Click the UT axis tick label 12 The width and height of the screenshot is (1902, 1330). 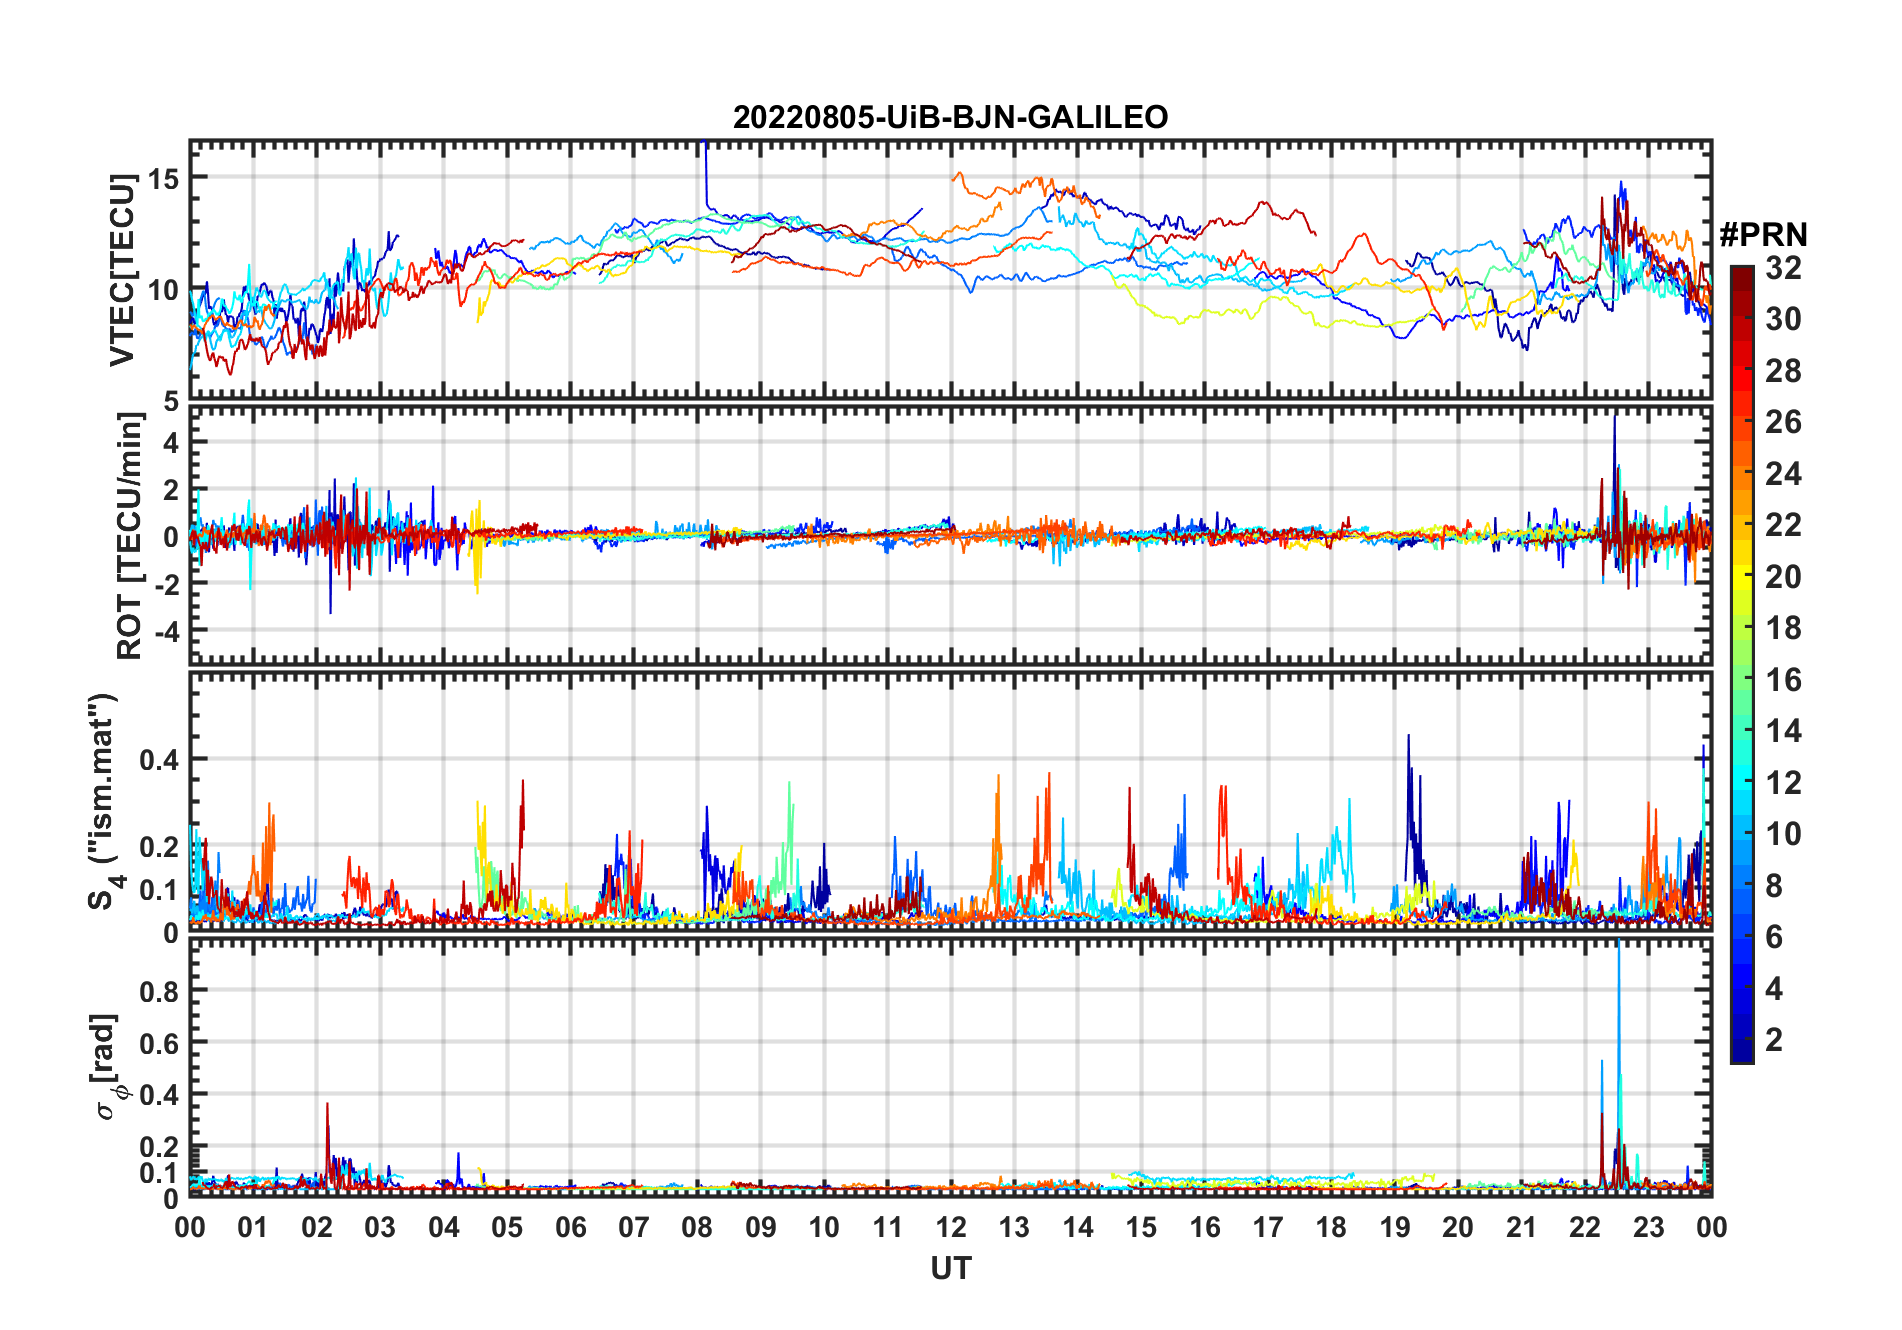[951, 1228]
